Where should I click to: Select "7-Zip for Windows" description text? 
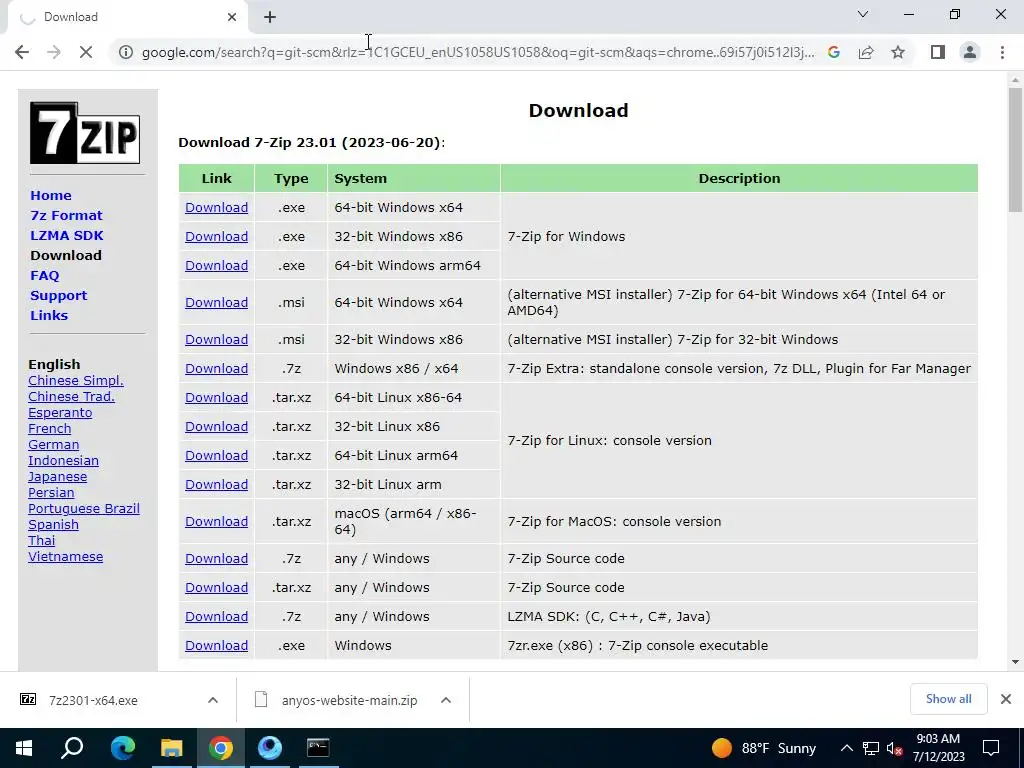[566, 236]
